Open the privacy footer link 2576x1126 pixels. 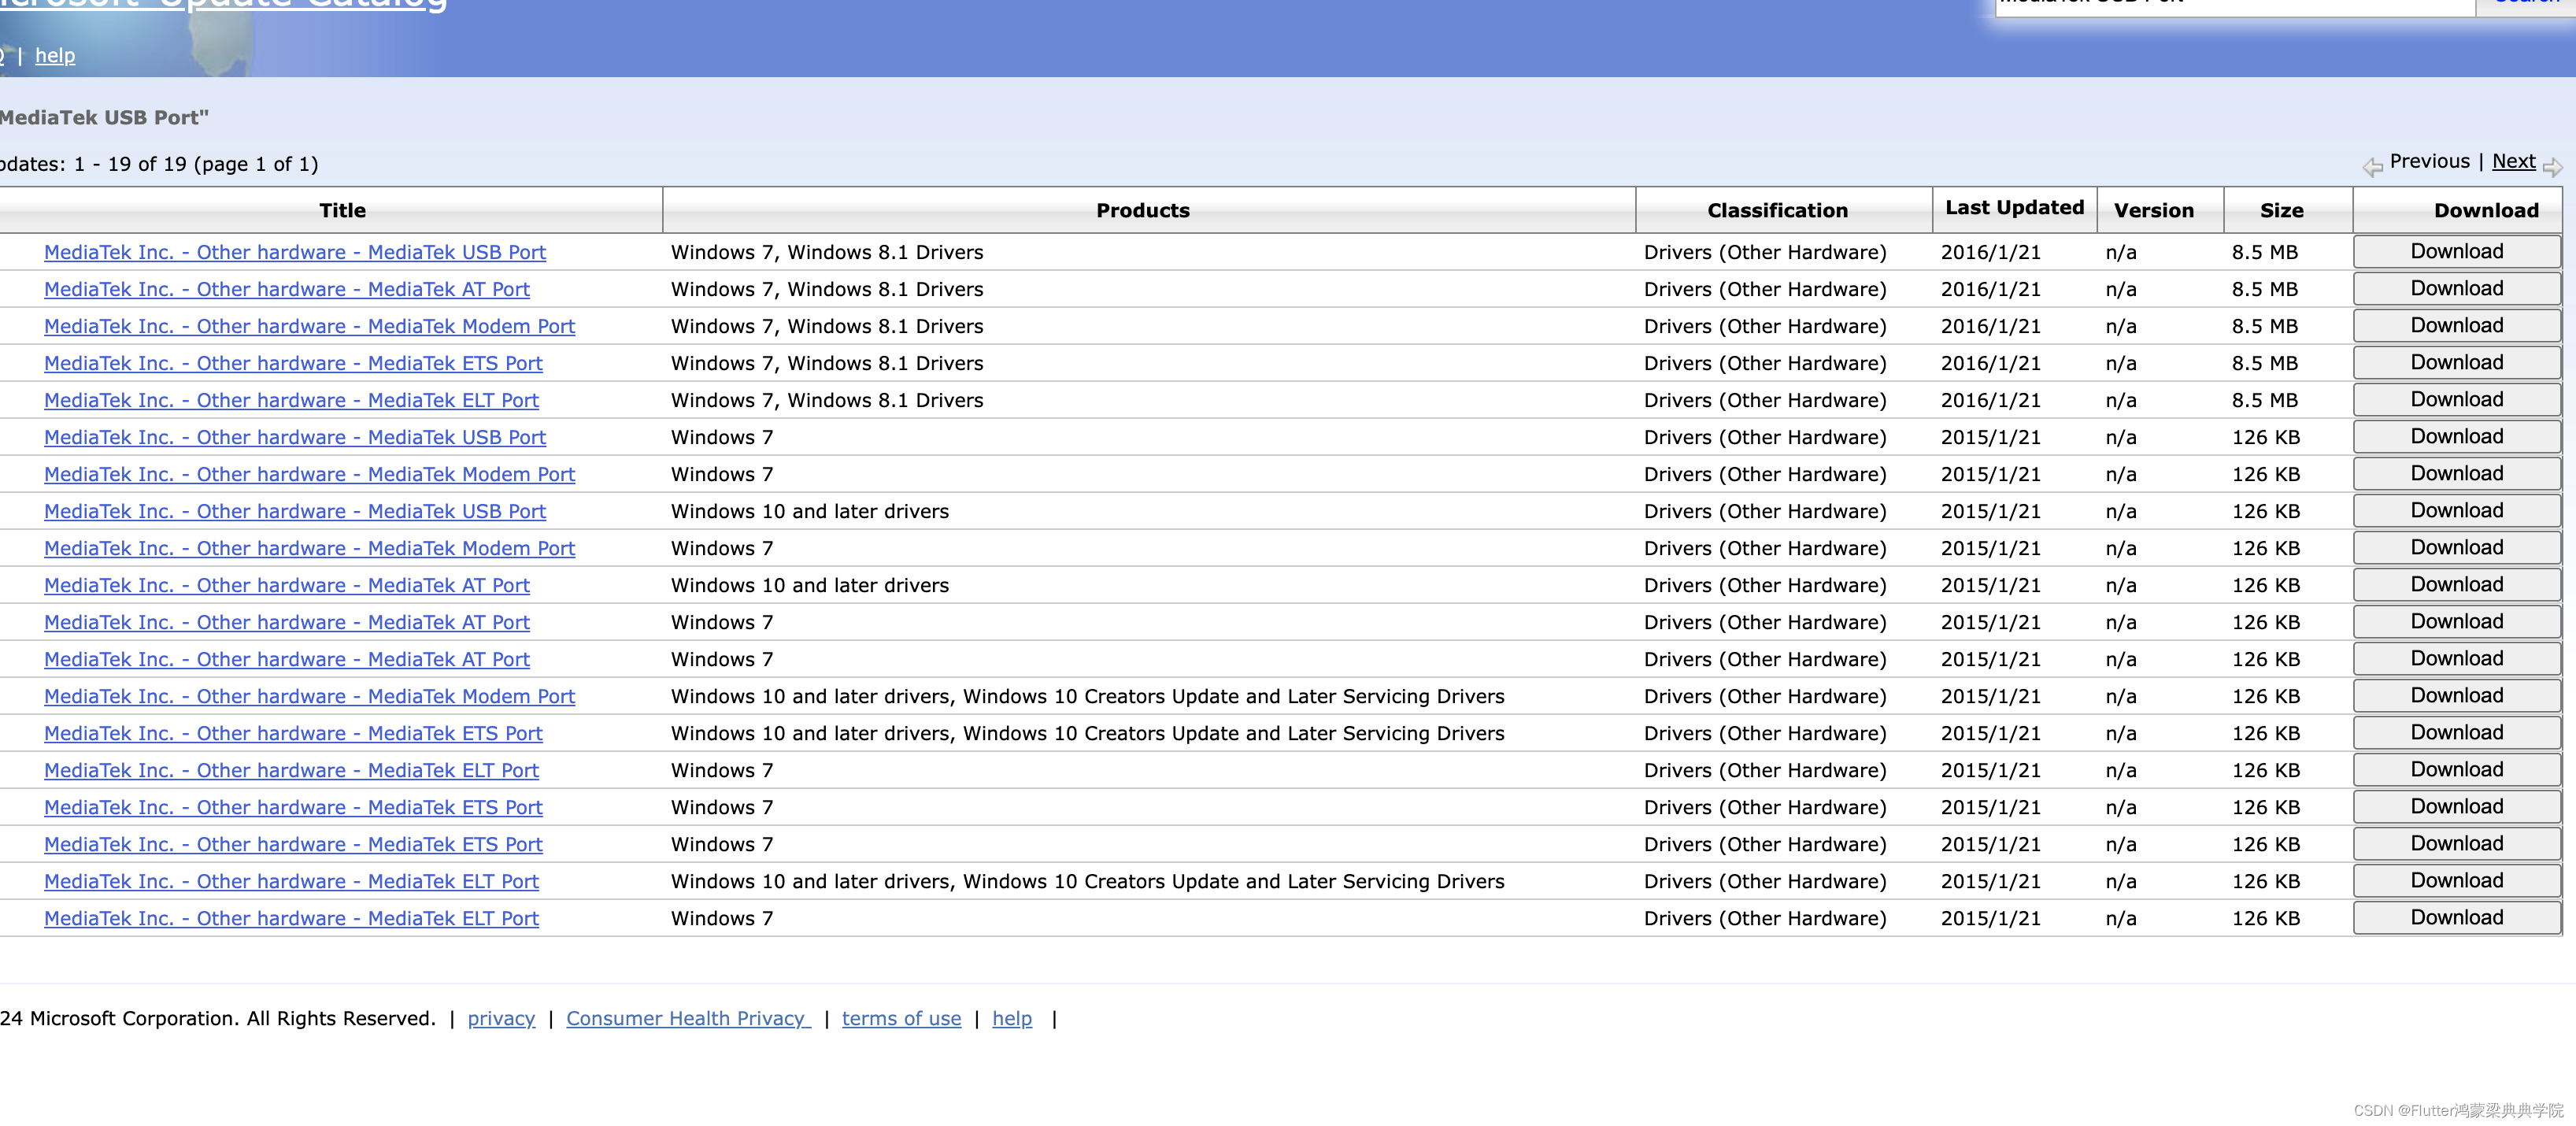click(501, 1018)
